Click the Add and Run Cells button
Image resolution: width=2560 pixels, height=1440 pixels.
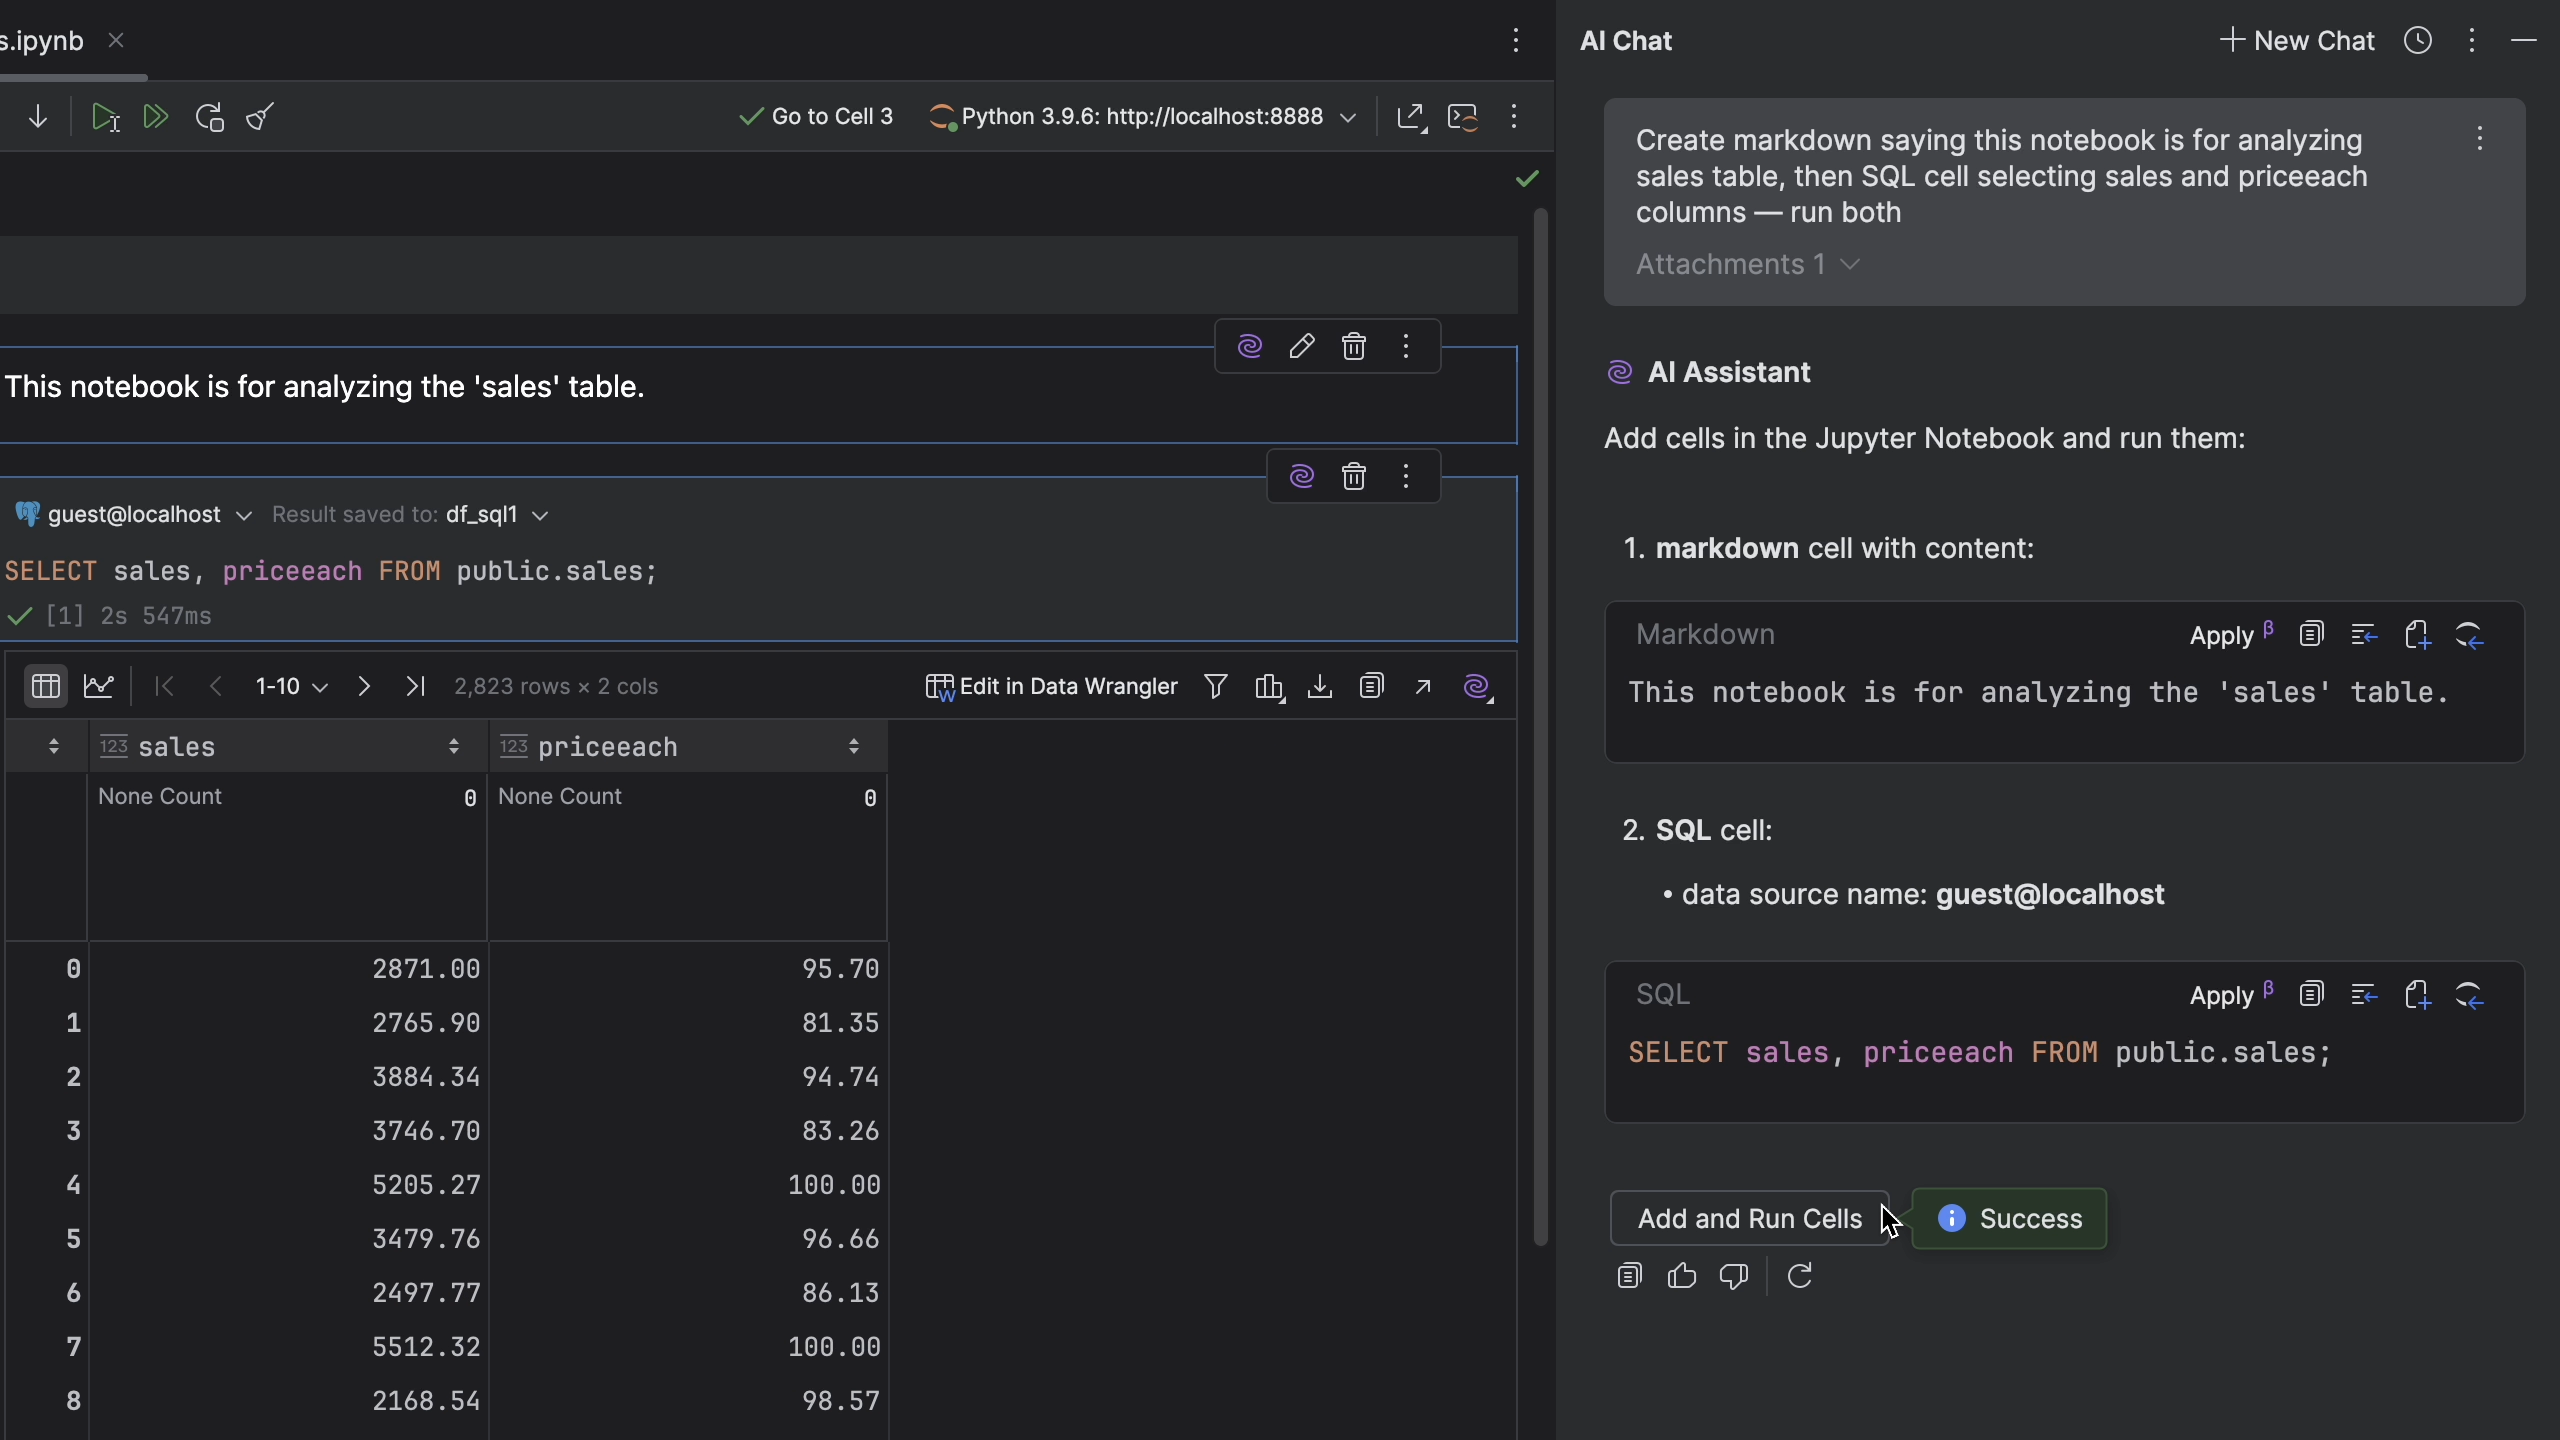click(x=1749, y=1218)
